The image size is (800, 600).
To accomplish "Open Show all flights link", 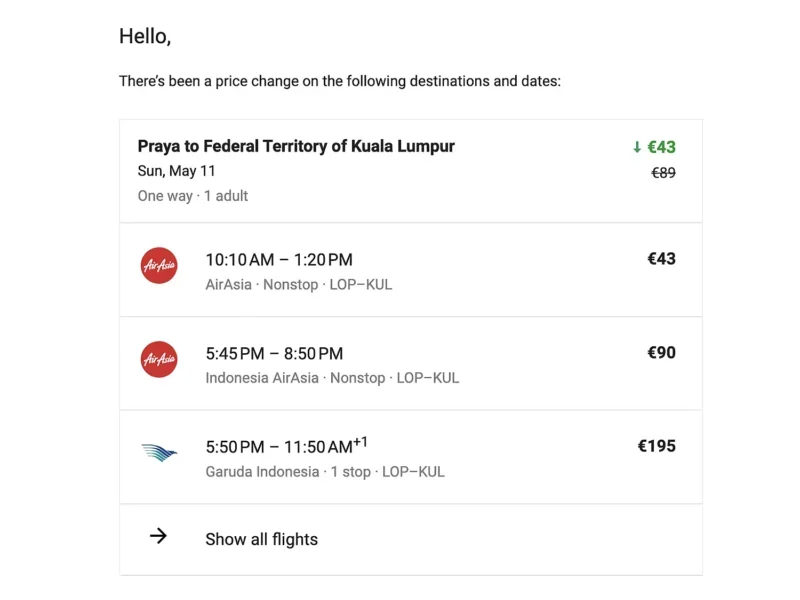I will point(261,539).
